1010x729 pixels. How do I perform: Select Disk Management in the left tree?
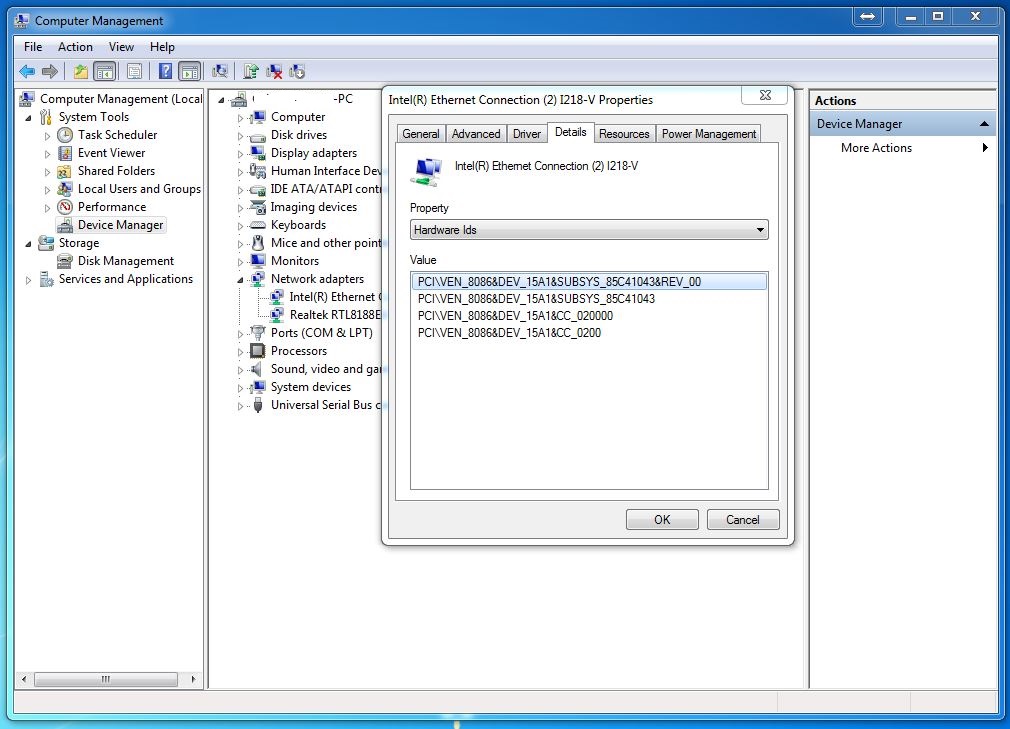[x=125, y=261]
